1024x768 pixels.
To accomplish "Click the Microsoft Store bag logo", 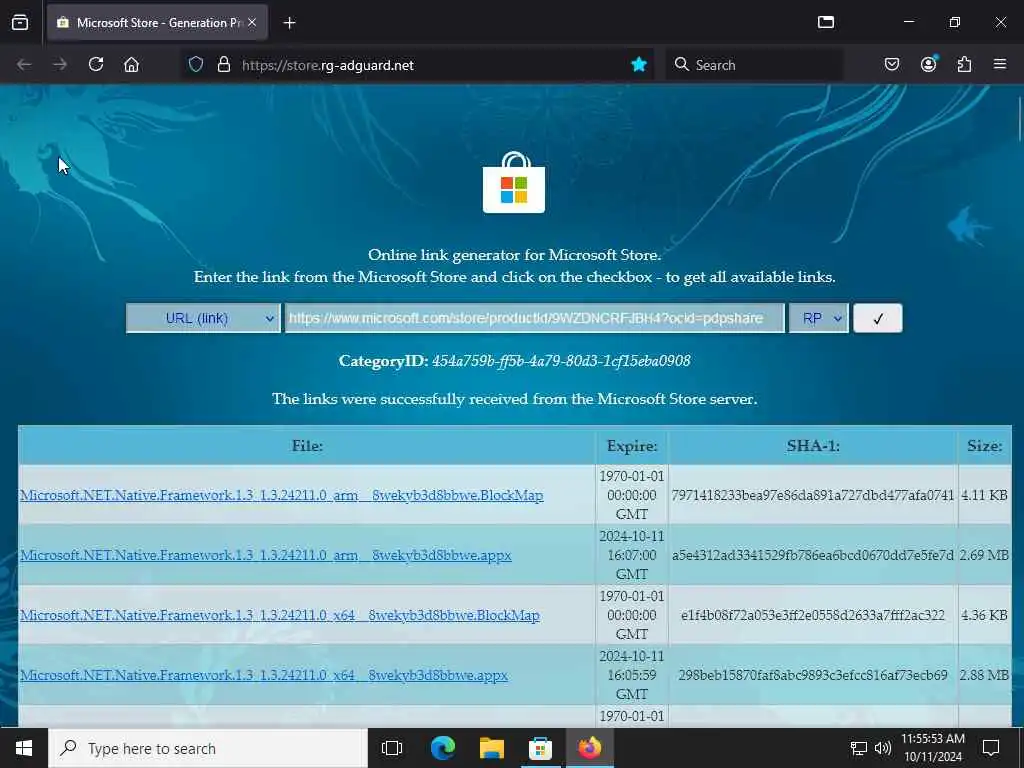I will pyautogui.click(x=514, y=183).
